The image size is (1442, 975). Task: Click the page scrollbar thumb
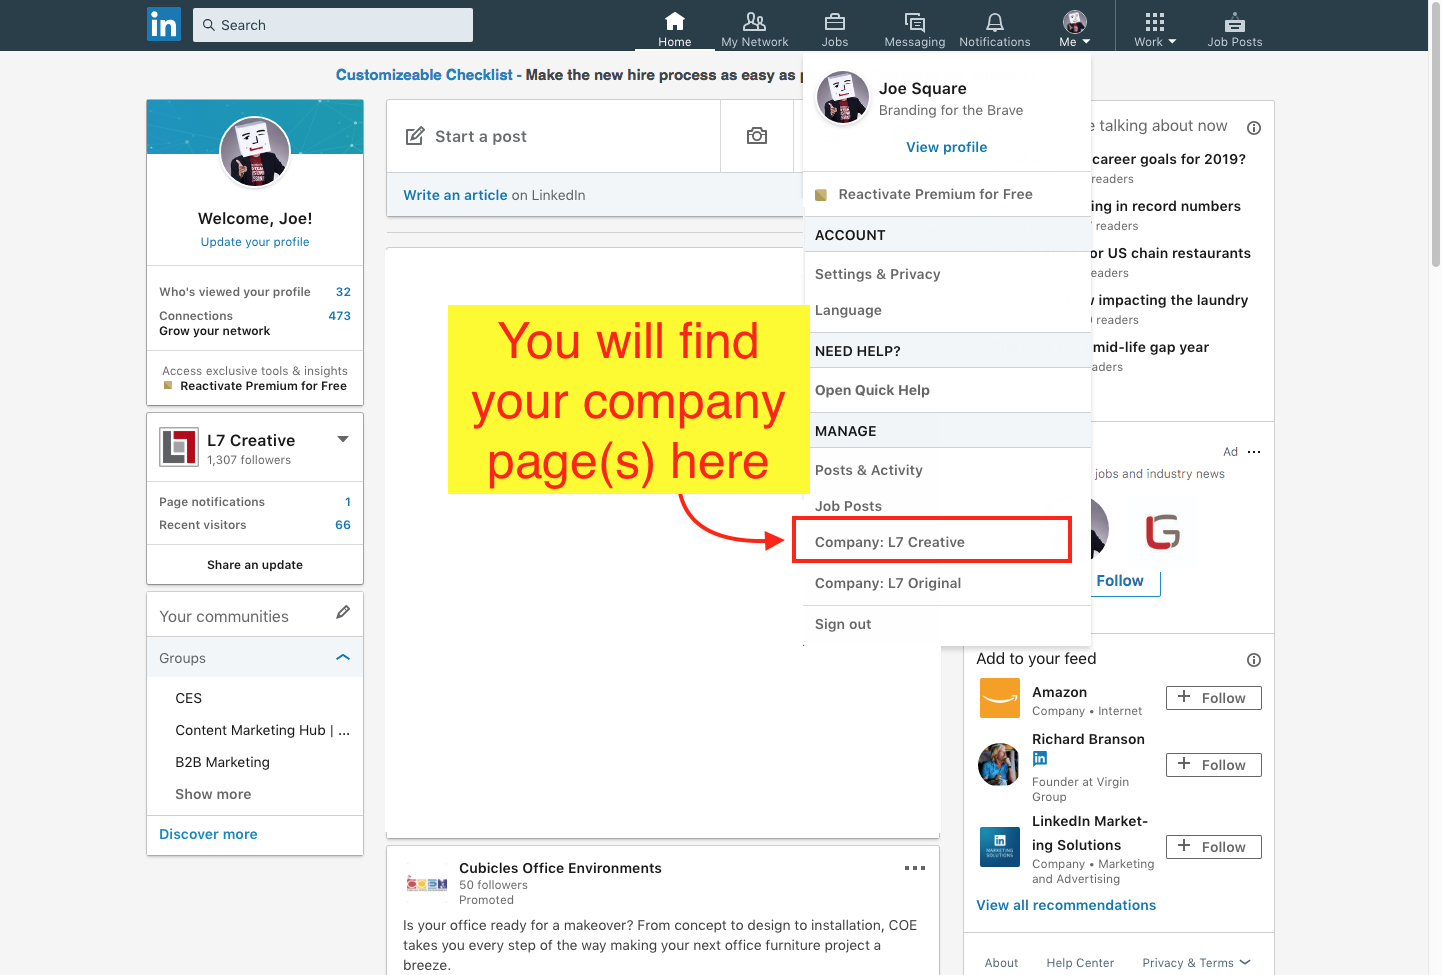(x=1436, y=135)
